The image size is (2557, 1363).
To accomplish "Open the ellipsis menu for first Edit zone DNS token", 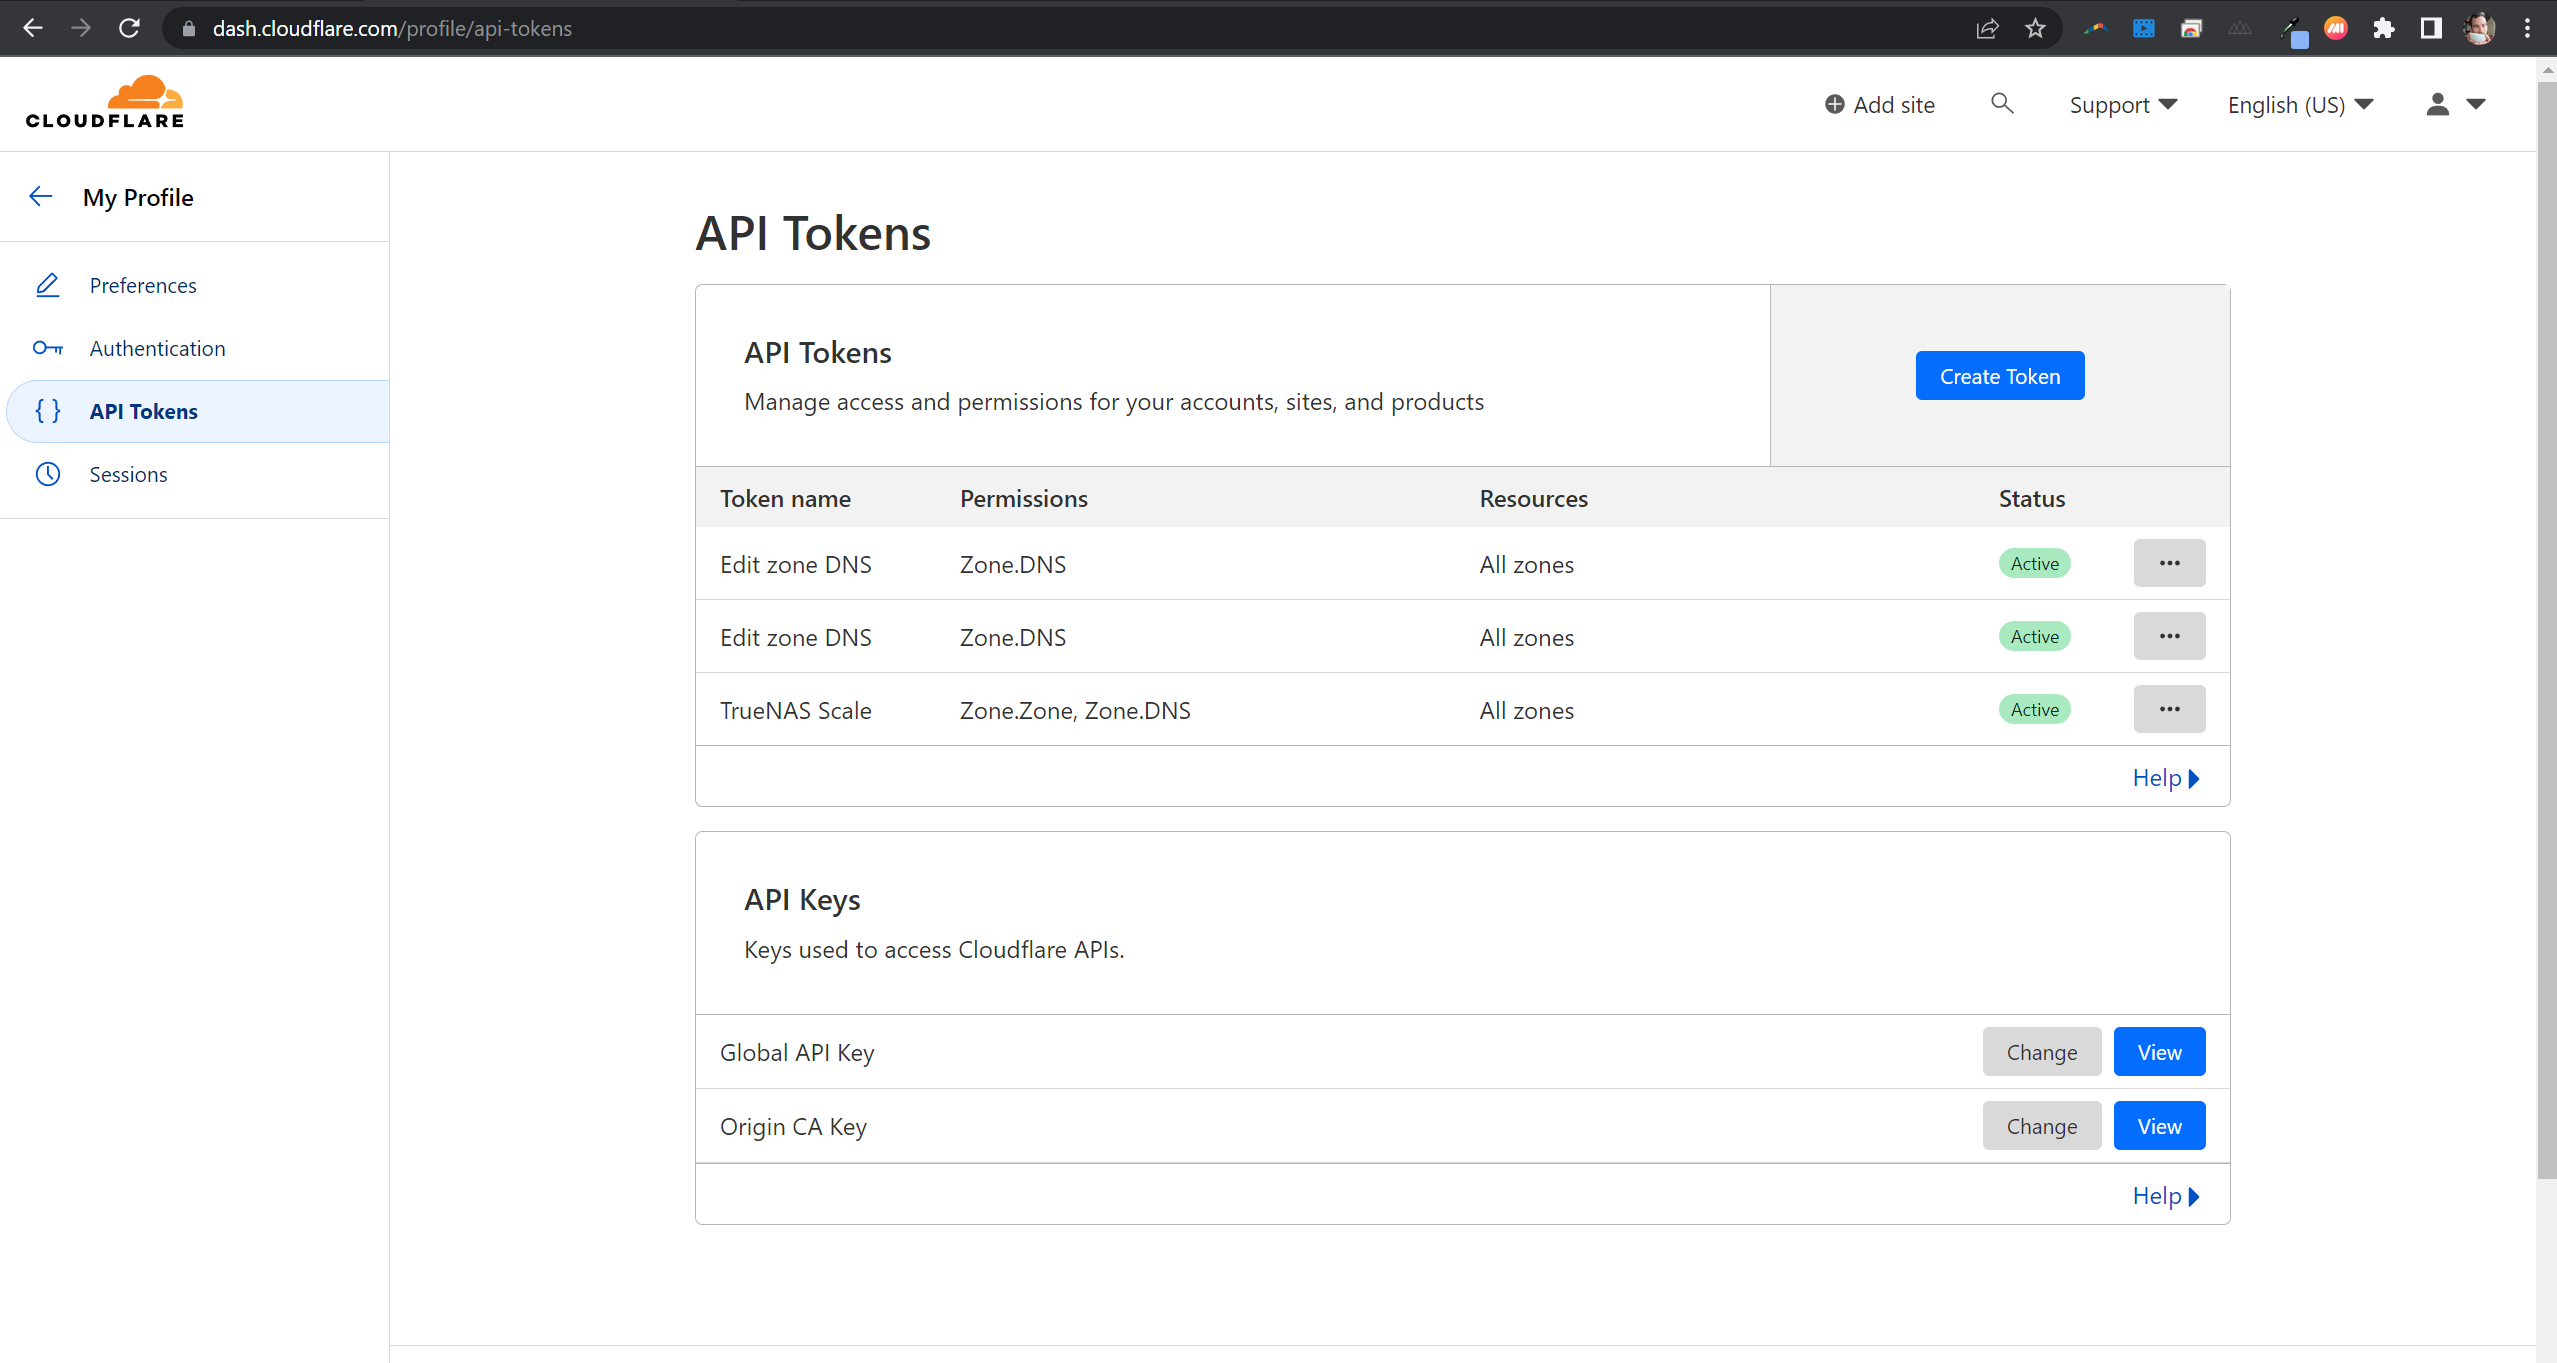I will pyautogui.click(x=2169, y=562).
